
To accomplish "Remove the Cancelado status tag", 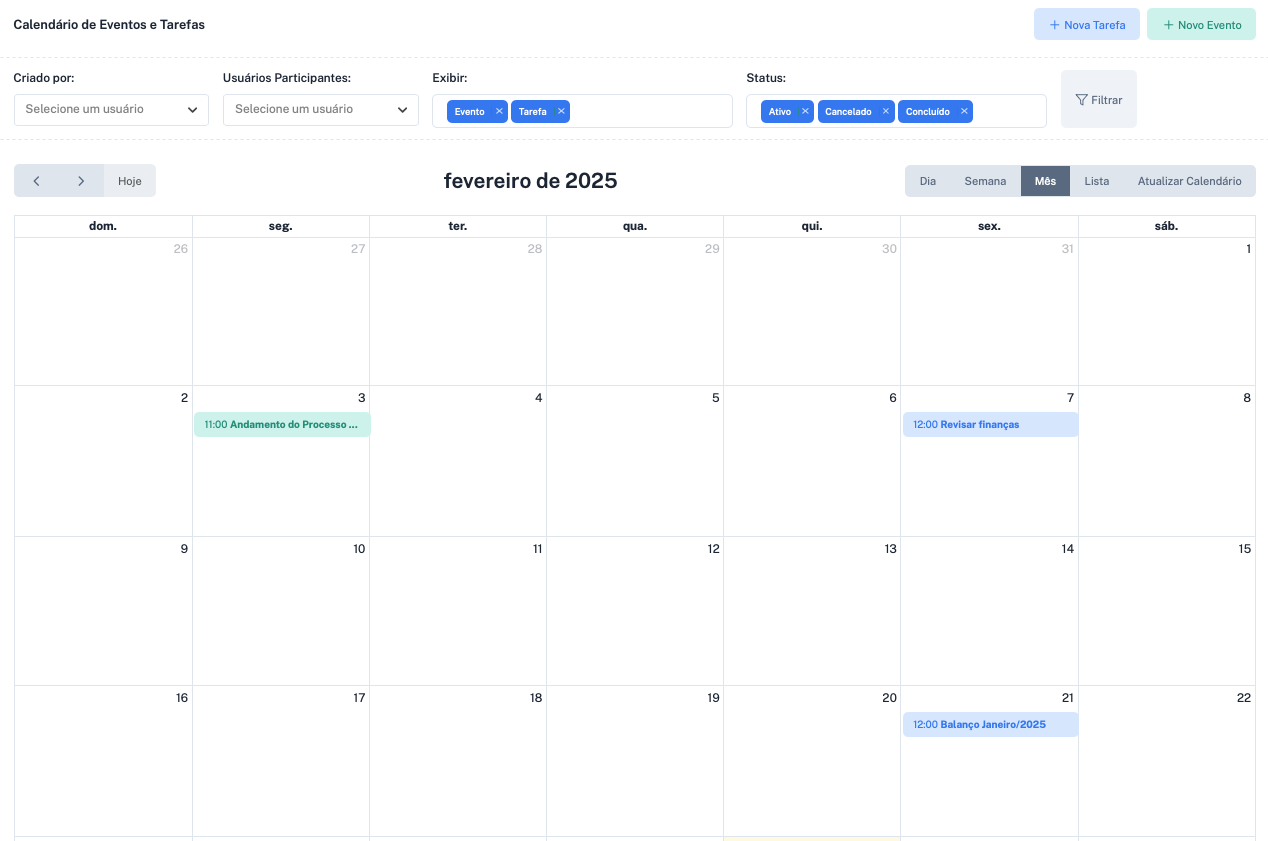I will (x=885, y=112).
